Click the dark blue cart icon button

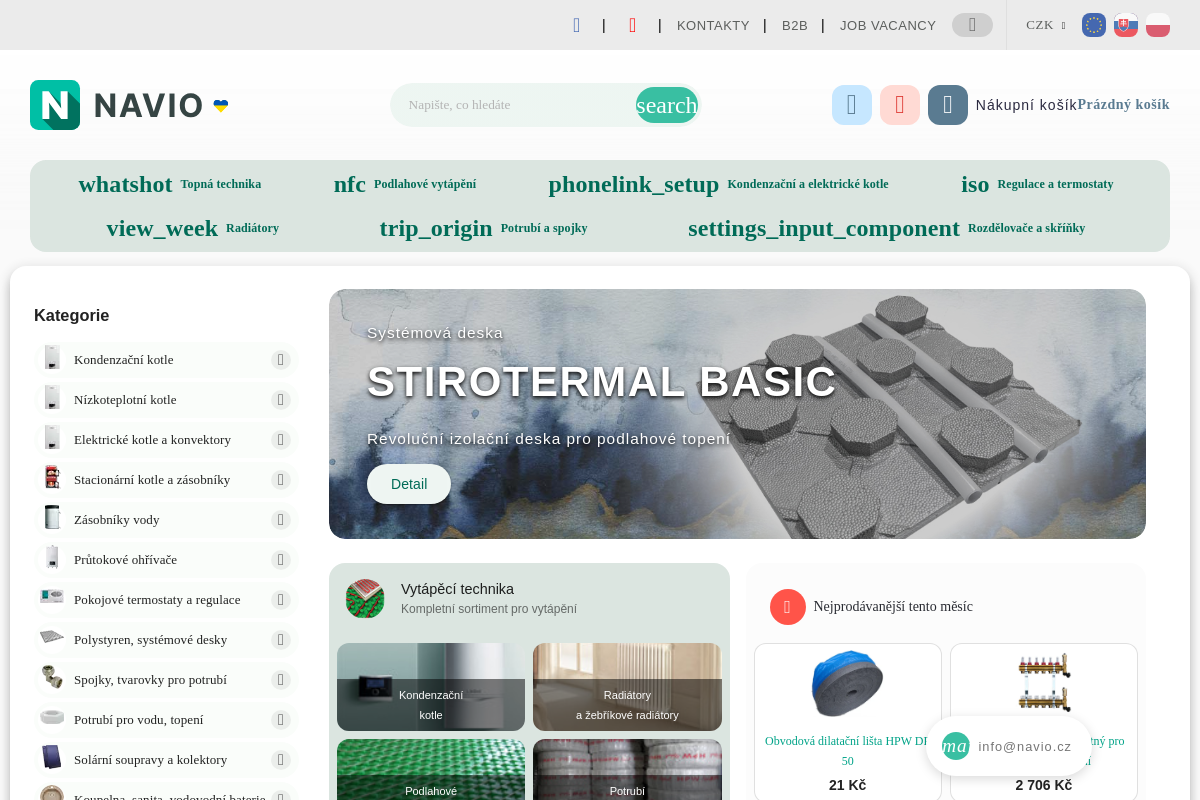[948, 105]
